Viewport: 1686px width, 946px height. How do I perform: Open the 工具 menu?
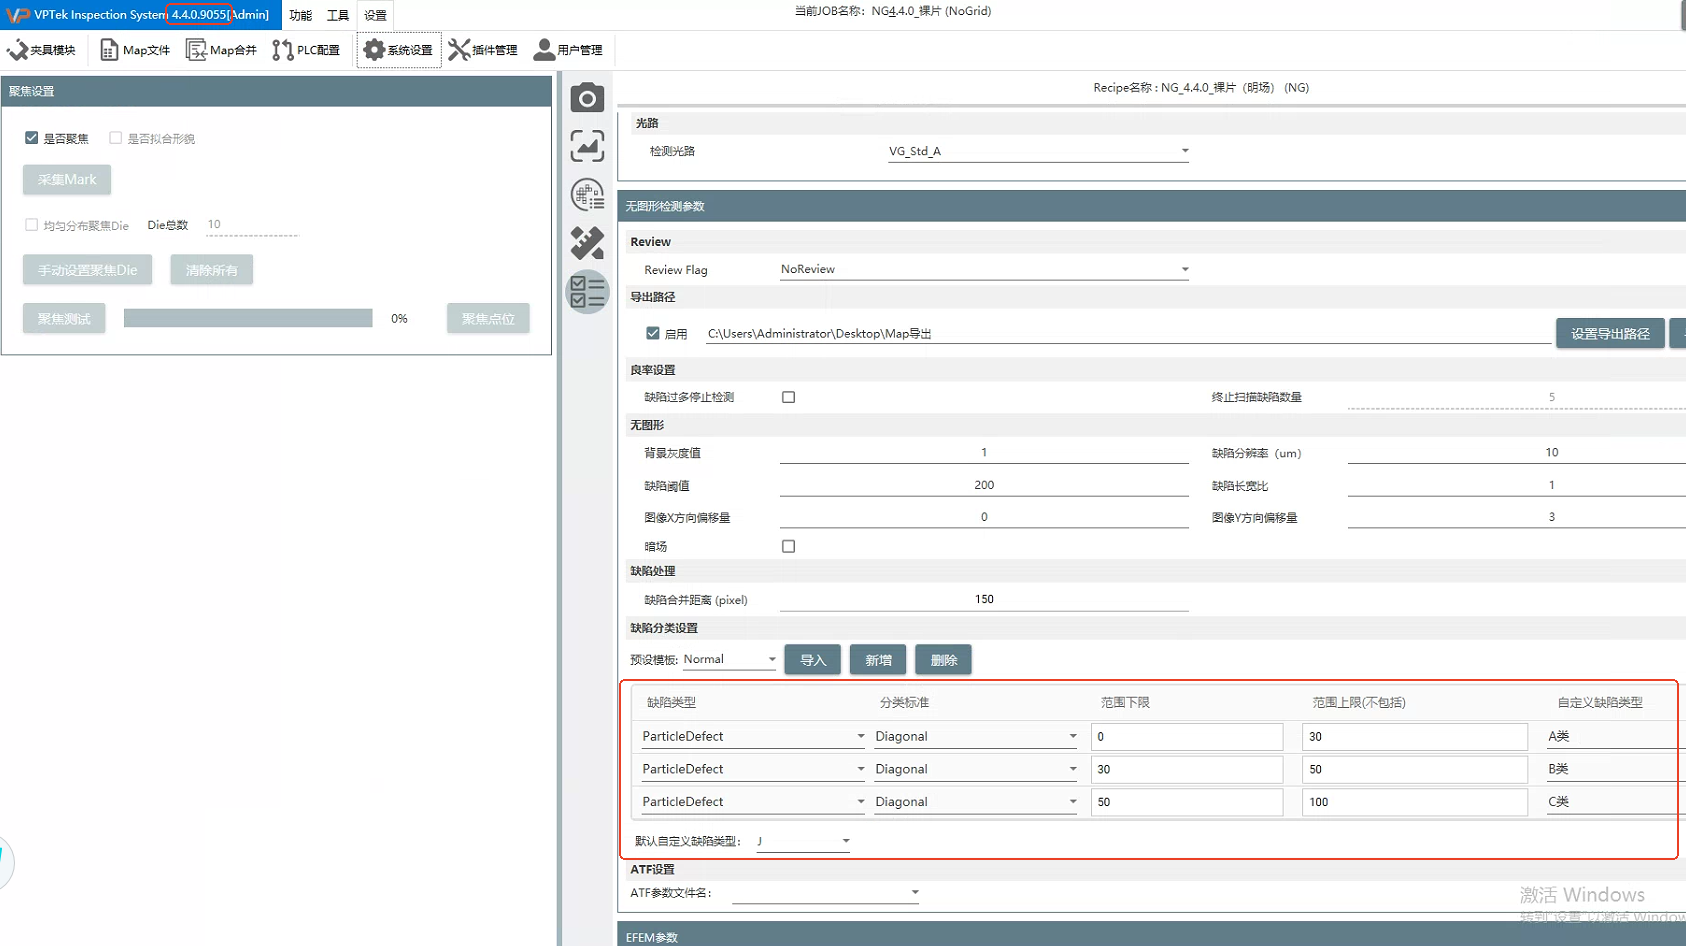[337, 15]
